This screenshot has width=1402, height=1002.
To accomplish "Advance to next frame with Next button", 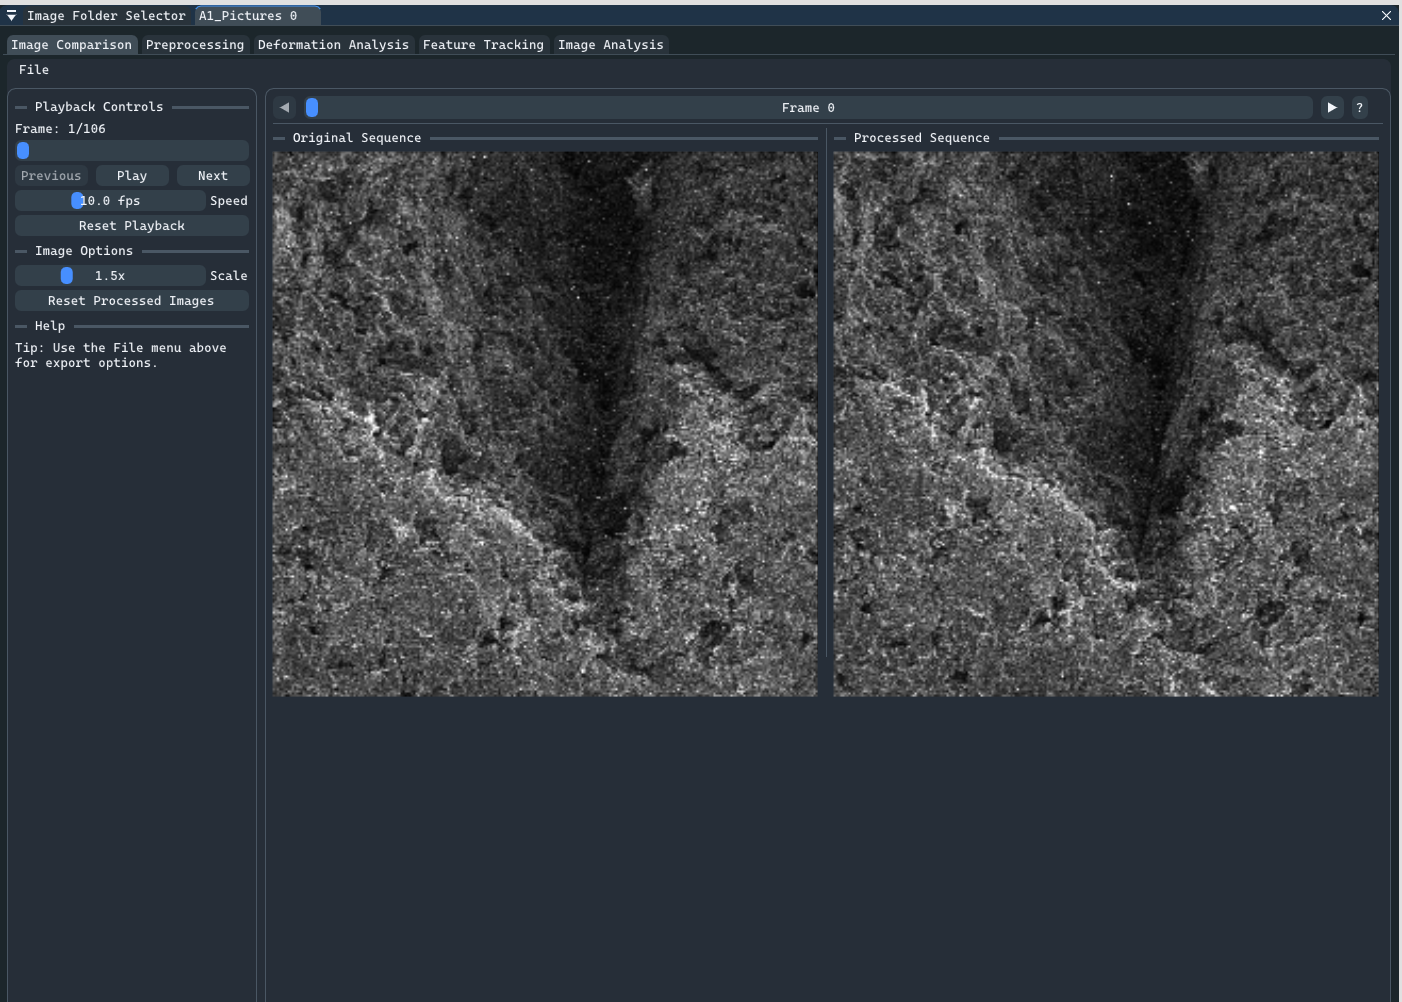I will click(212, 175).
